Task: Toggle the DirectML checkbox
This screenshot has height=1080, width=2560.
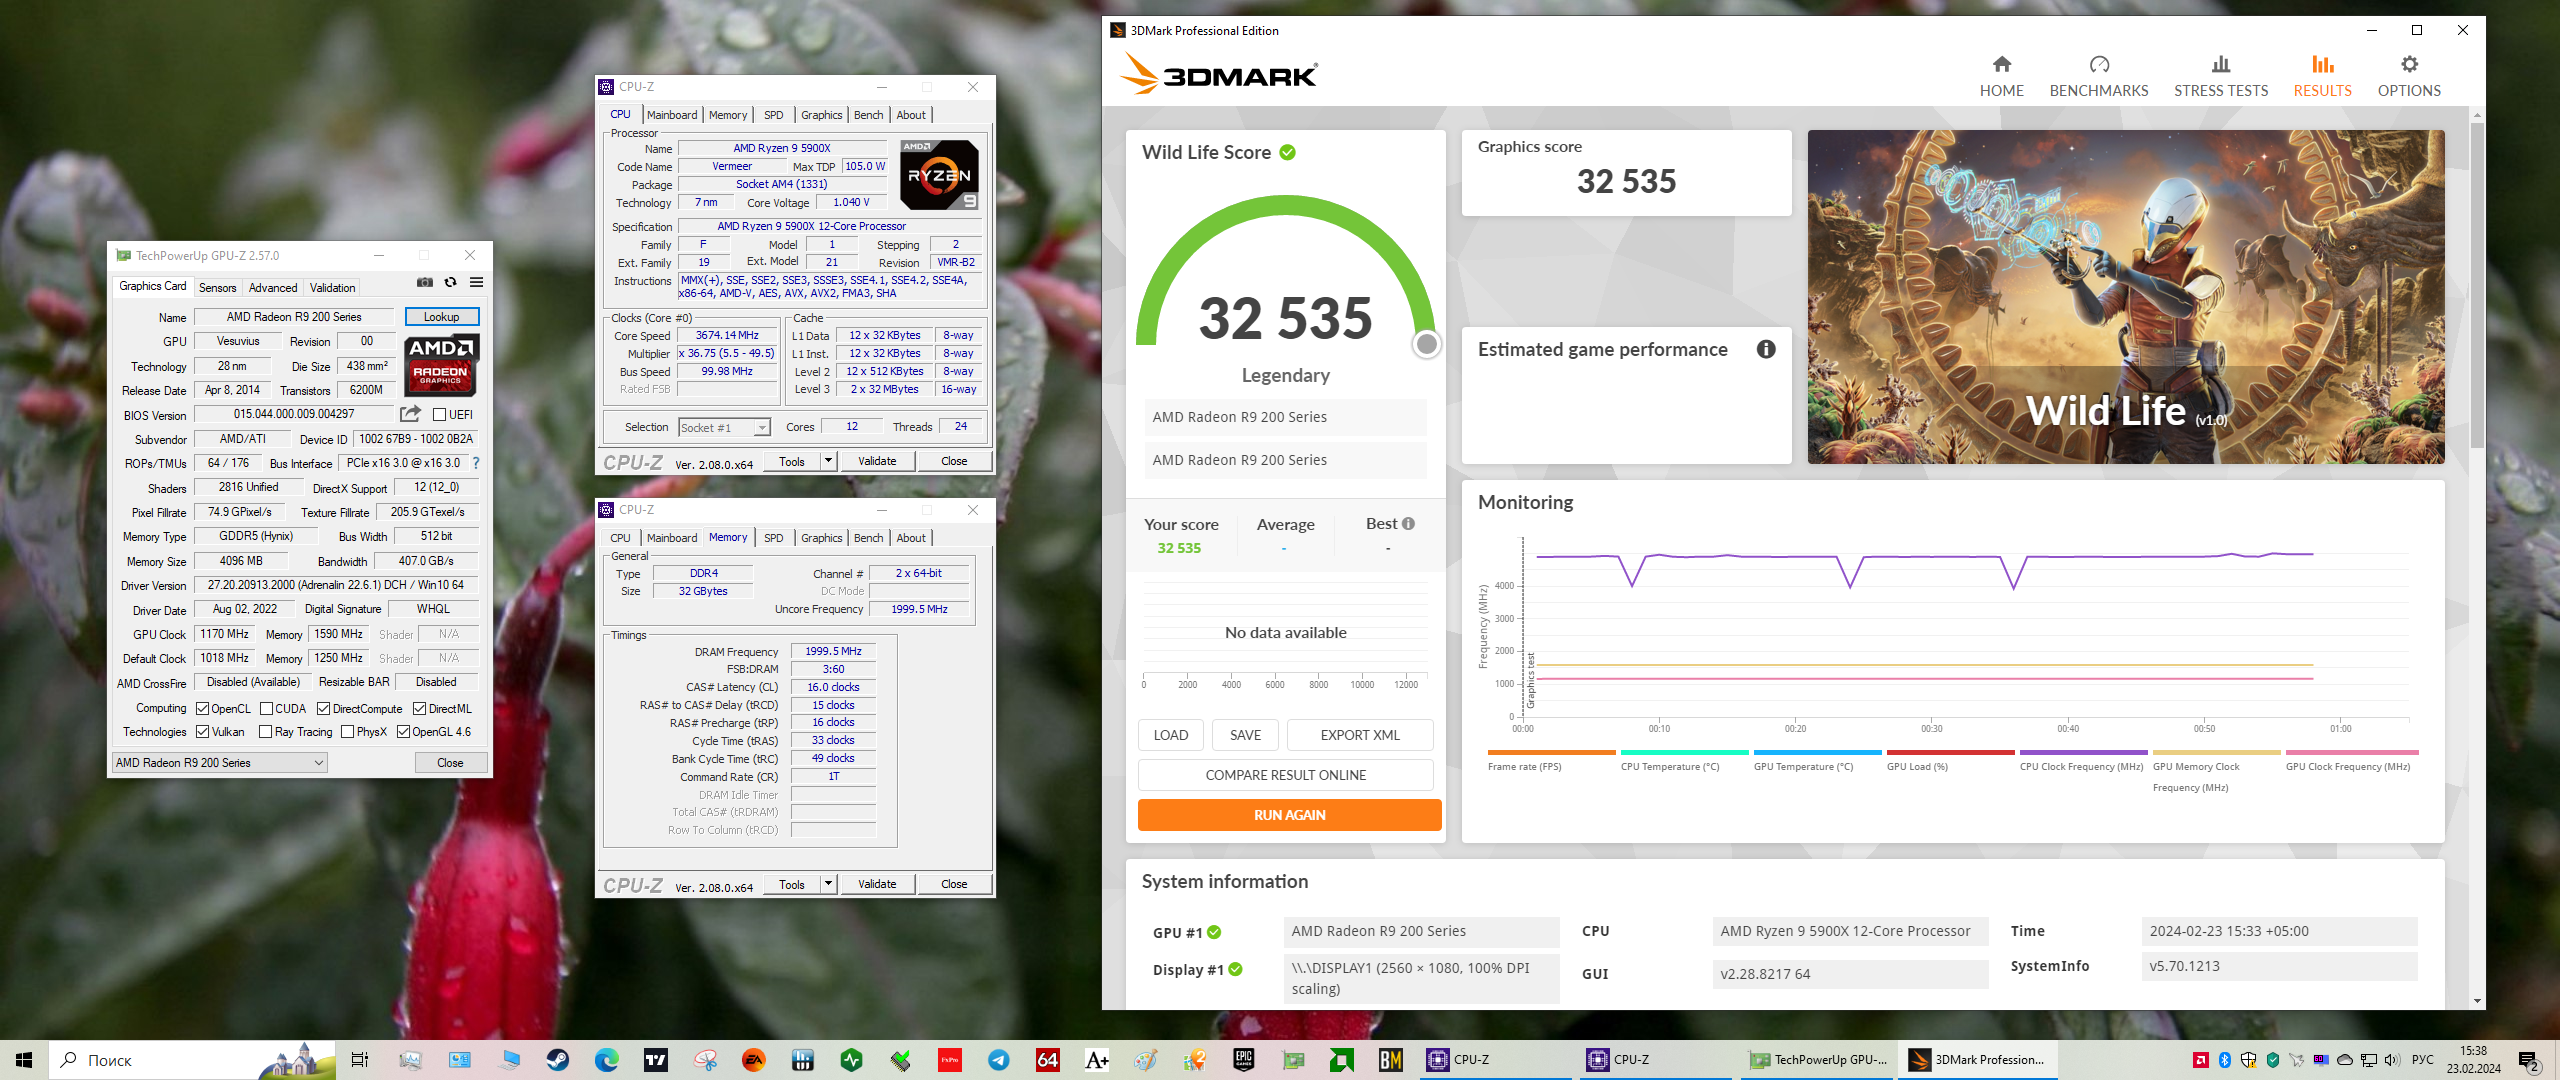Action: (420, 709)
